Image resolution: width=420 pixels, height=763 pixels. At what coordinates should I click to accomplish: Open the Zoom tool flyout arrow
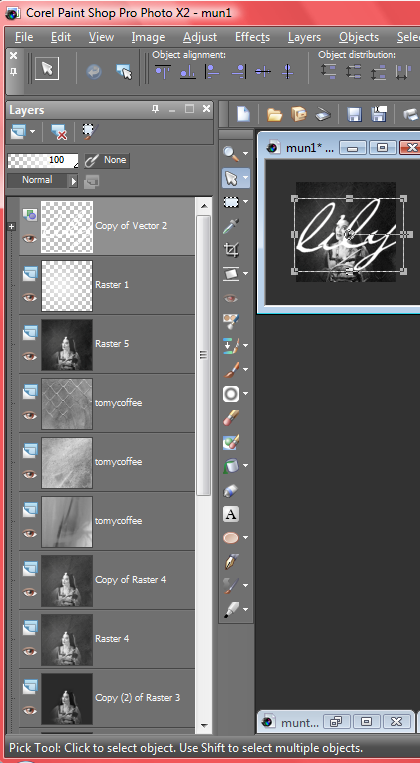coord(245,154)
